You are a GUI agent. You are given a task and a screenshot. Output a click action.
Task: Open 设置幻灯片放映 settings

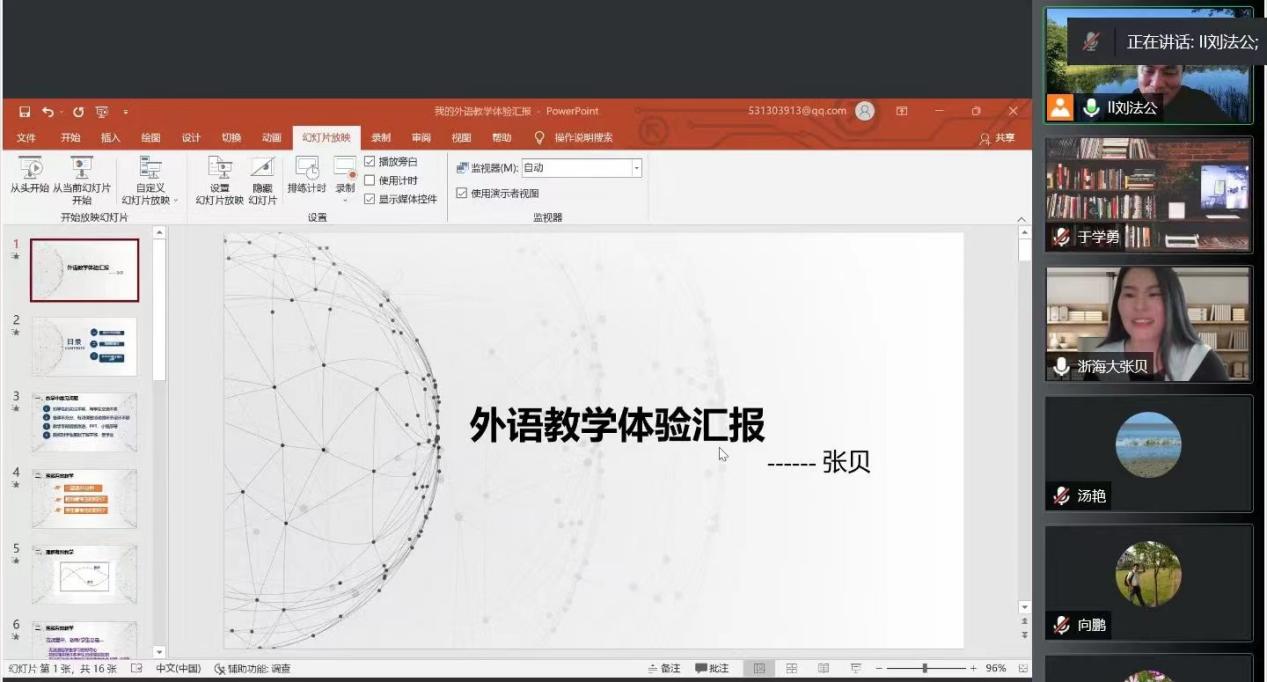point(219,169)
